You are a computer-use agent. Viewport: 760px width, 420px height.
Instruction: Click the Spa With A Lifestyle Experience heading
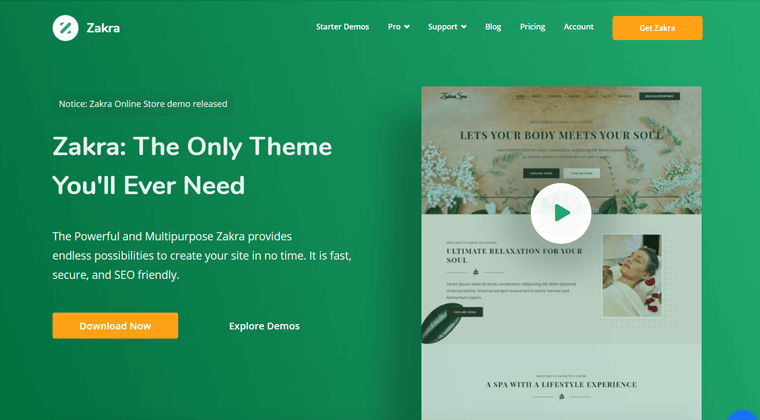click(561, 384)
